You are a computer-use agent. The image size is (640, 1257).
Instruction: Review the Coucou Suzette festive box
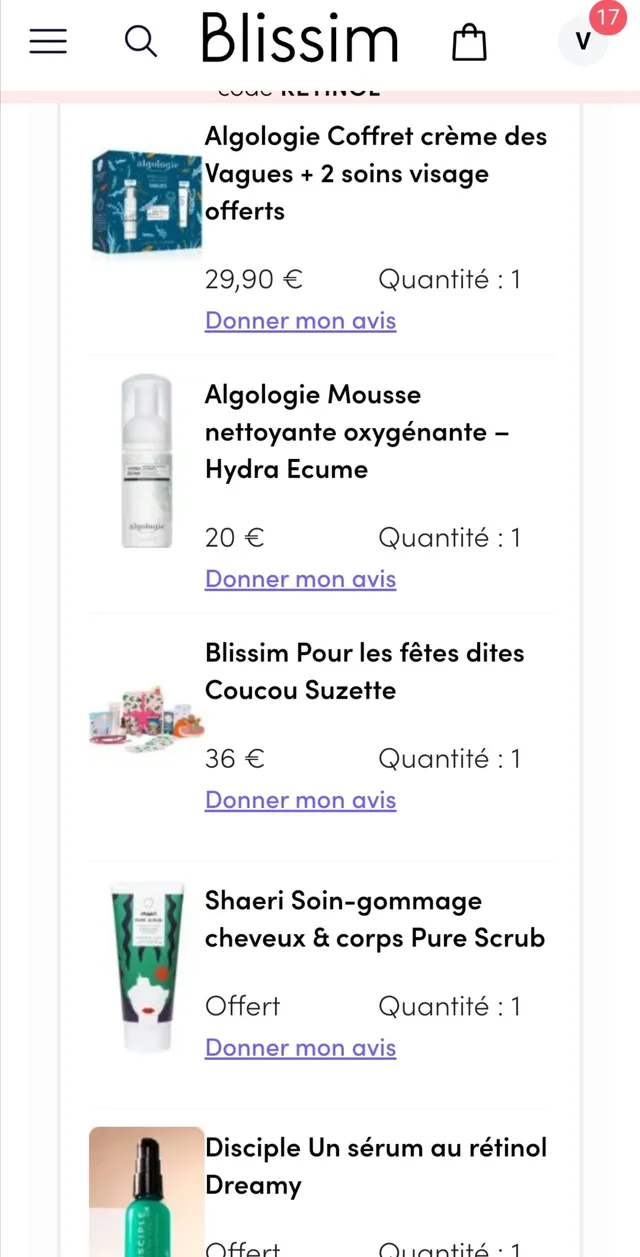[x=300, y=799]
